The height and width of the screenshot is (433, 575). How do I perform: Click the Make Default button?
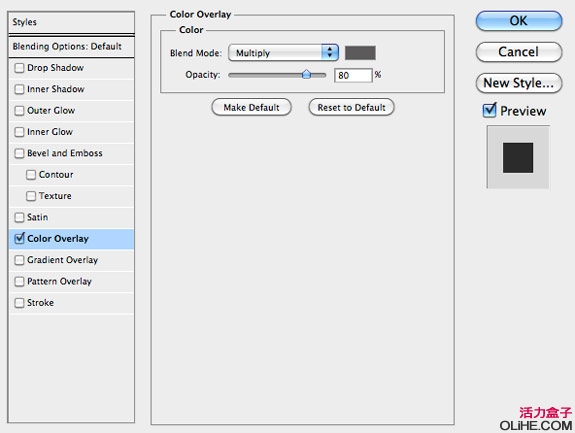coord(252,107)
